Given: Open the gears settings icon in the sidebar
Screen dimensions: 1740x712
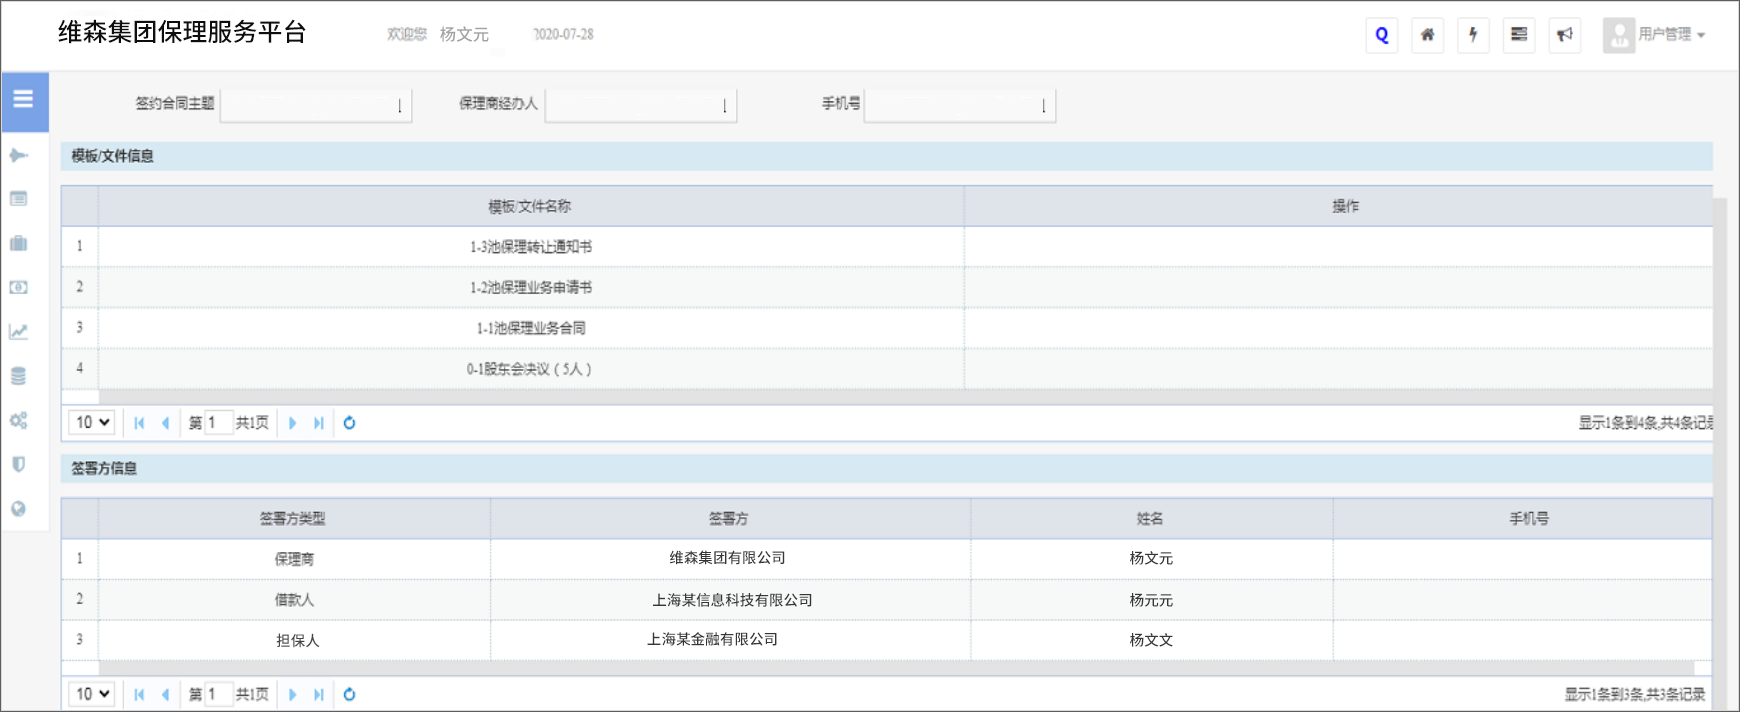Looking at the screenshot, I should pyautogui.click(x=18, y=420).
